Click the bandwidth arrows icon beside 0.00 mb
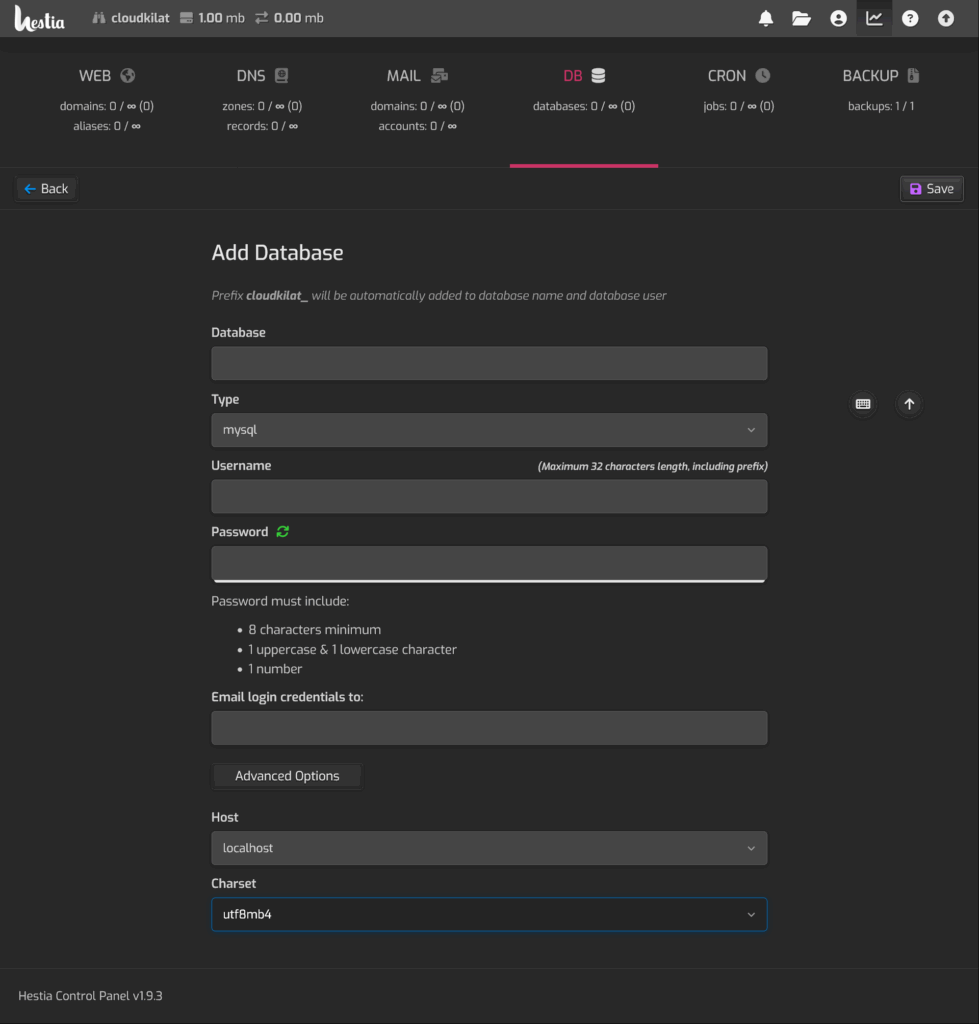This screenshot has height=1024, width=979. 262,18
